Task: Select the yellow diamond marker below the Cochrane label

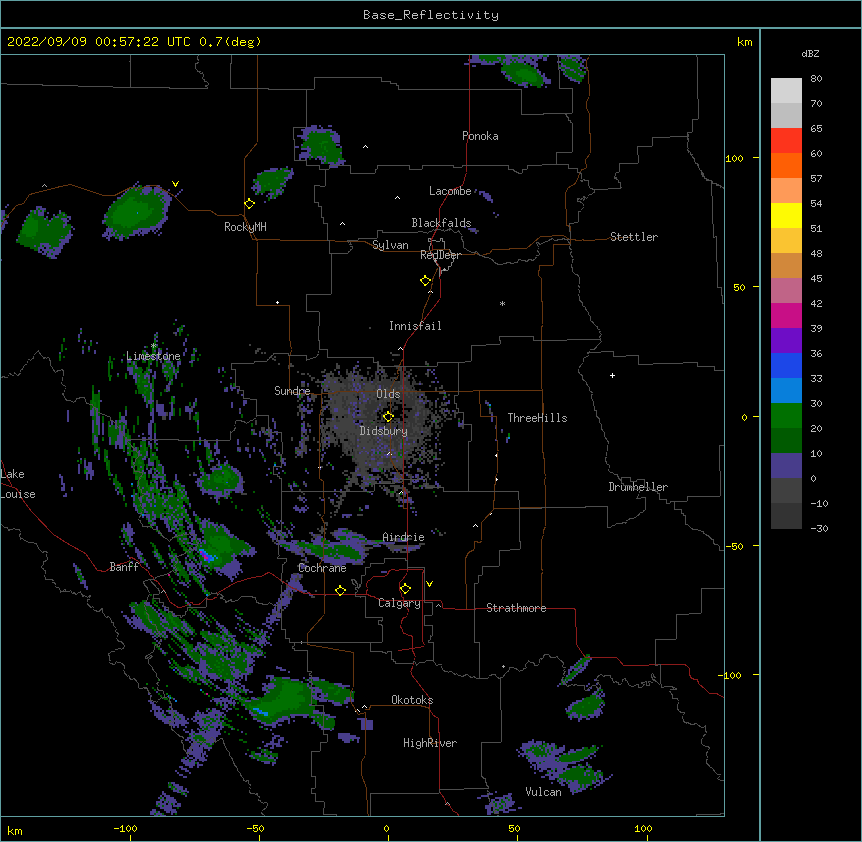Action: coord(340,590)
